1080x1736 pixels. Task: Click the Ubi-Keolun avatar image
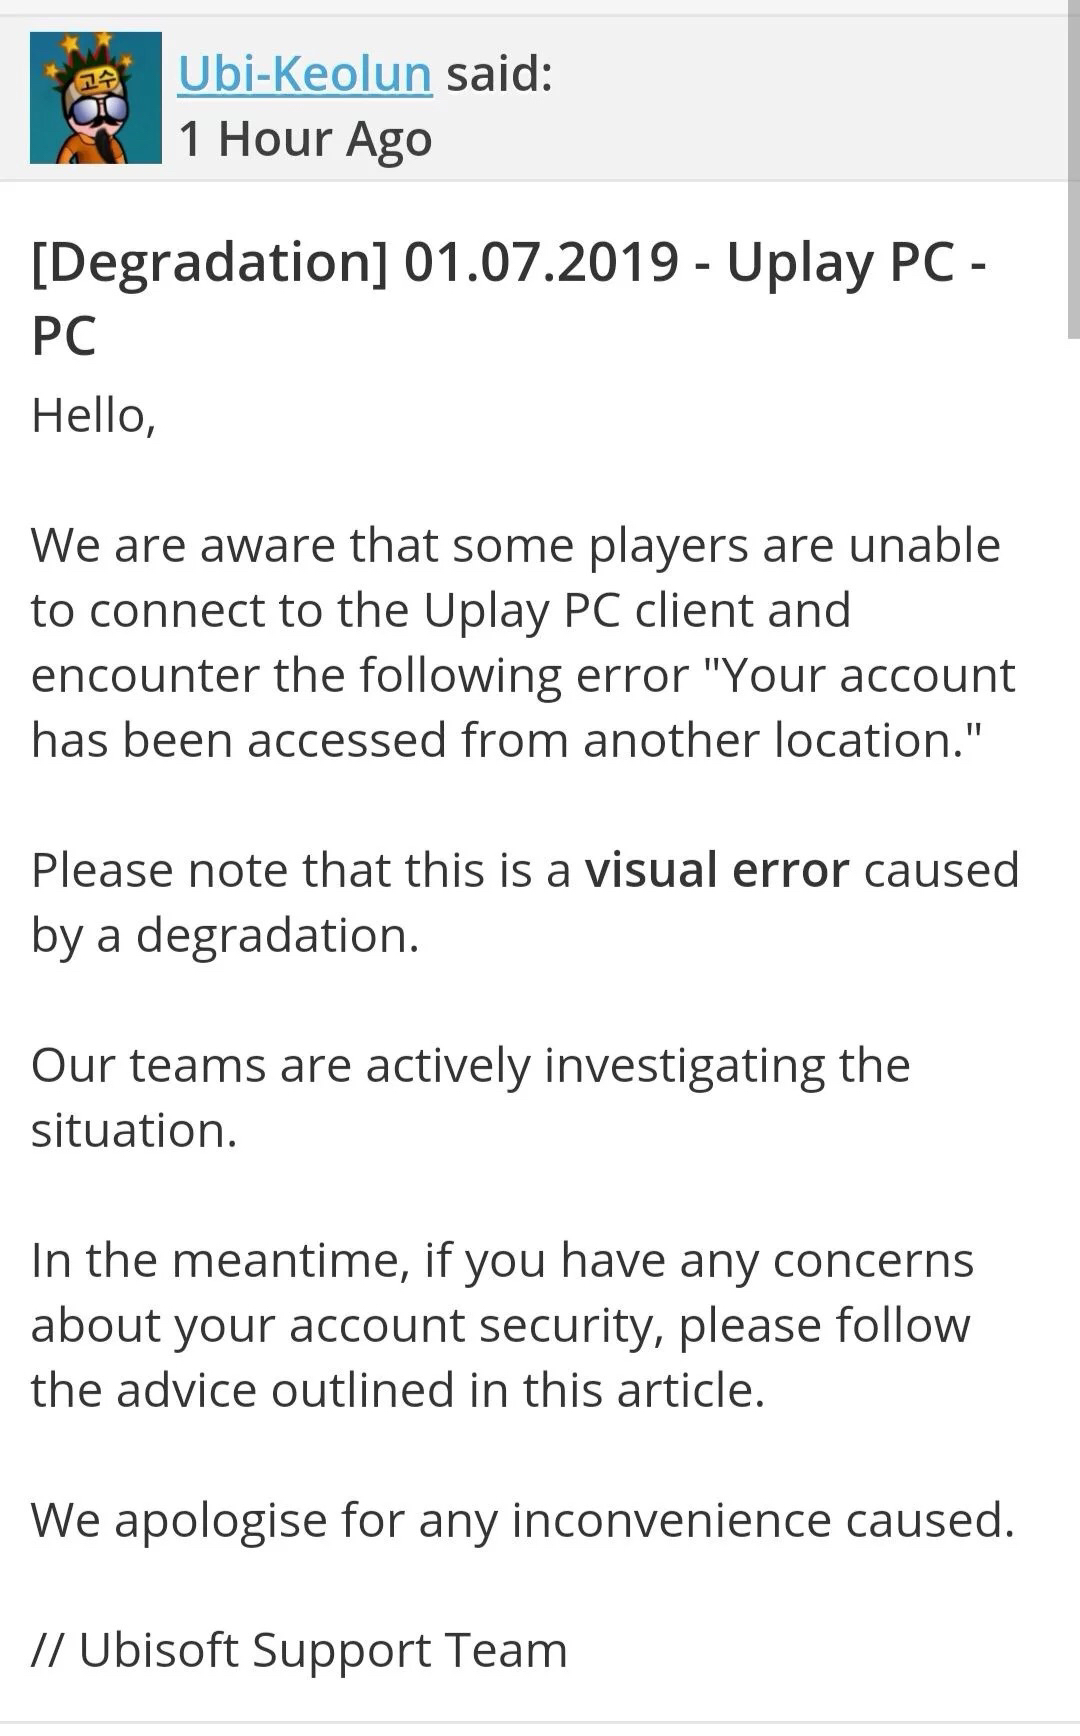tap(96, 98)
